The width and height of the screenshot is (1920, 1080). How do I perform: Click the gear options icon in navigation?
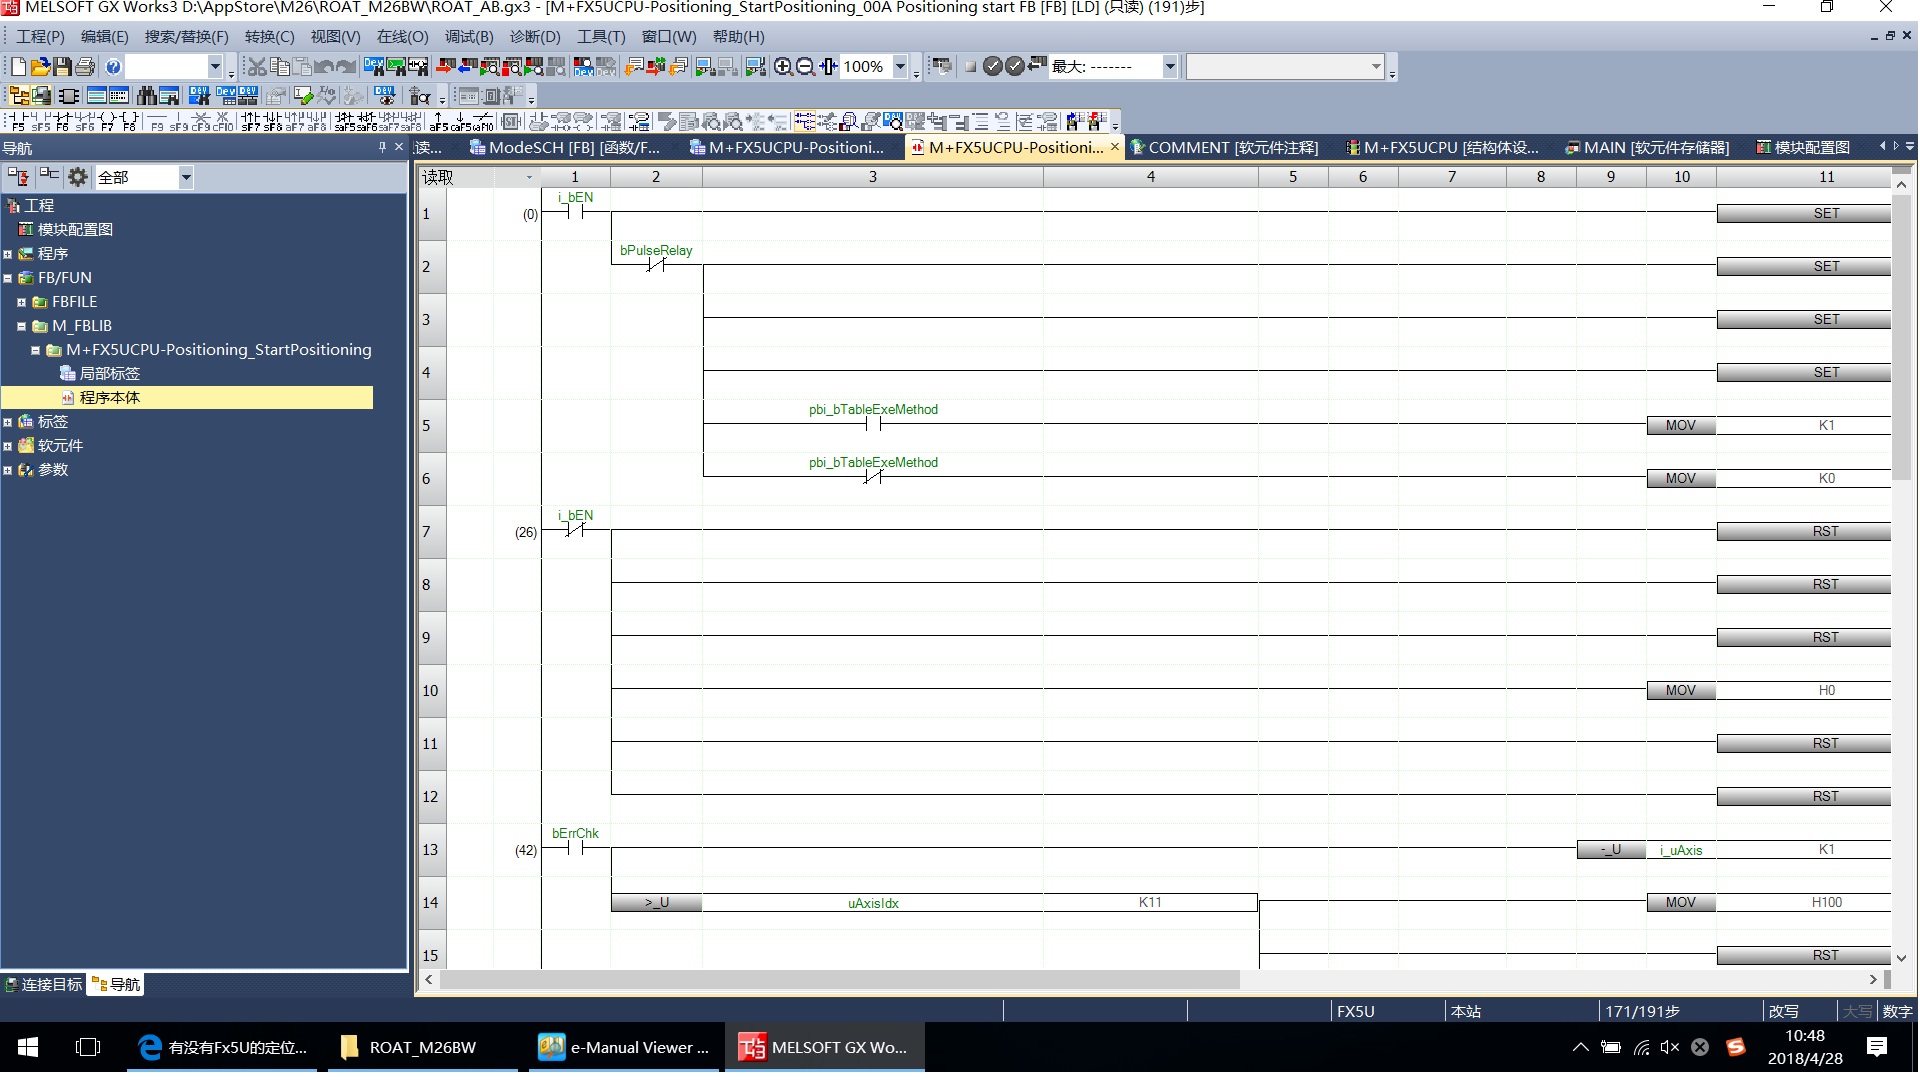(78, 177)
